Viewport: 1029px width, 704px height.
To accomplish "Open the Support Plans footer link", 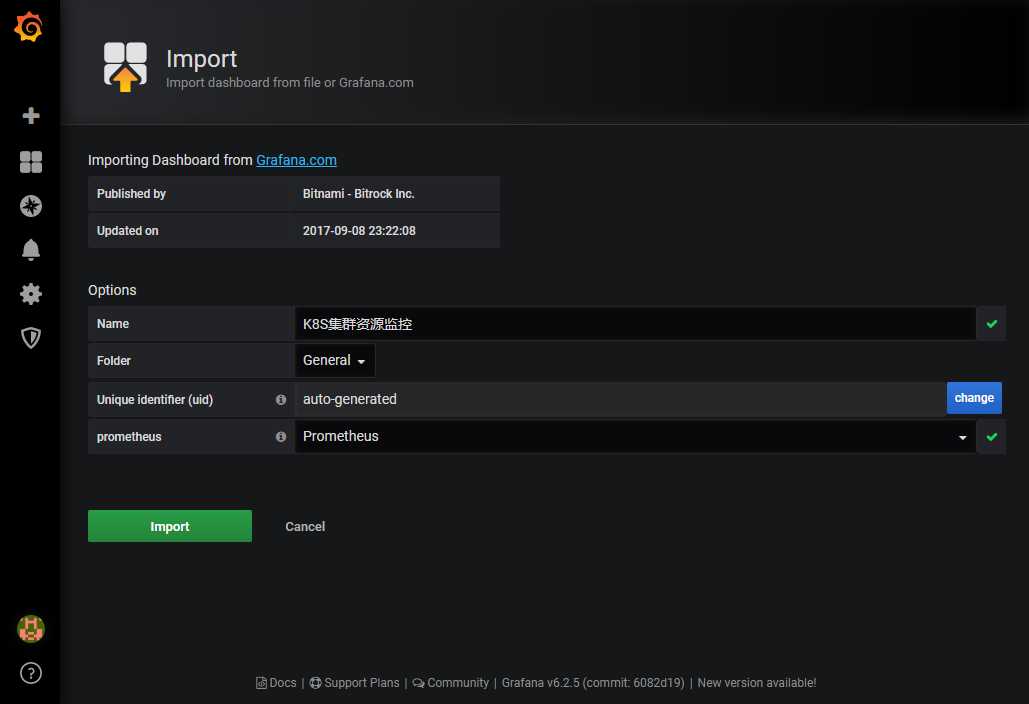I will point(354,683).
